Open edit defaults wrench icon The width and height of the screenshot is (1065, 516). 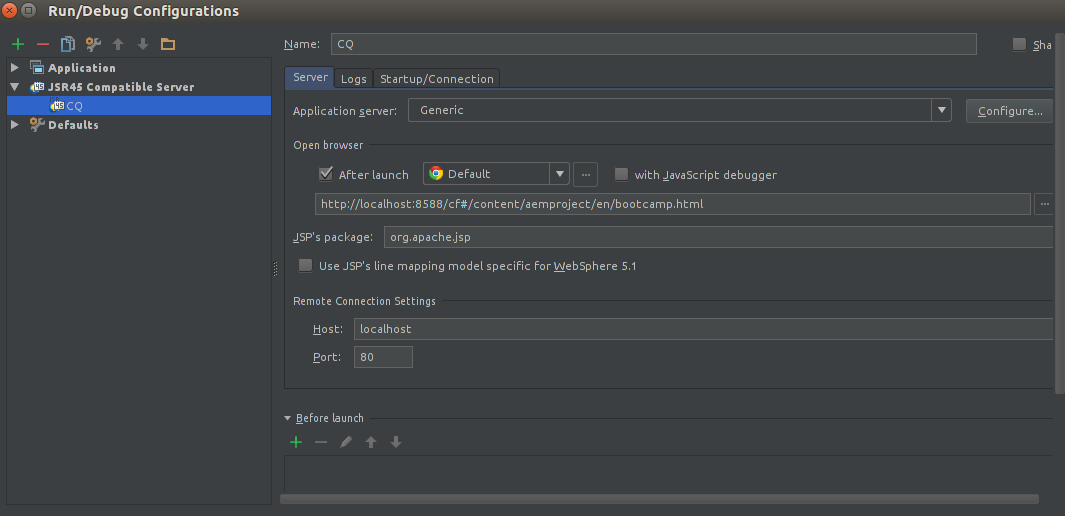pos(93,44)
